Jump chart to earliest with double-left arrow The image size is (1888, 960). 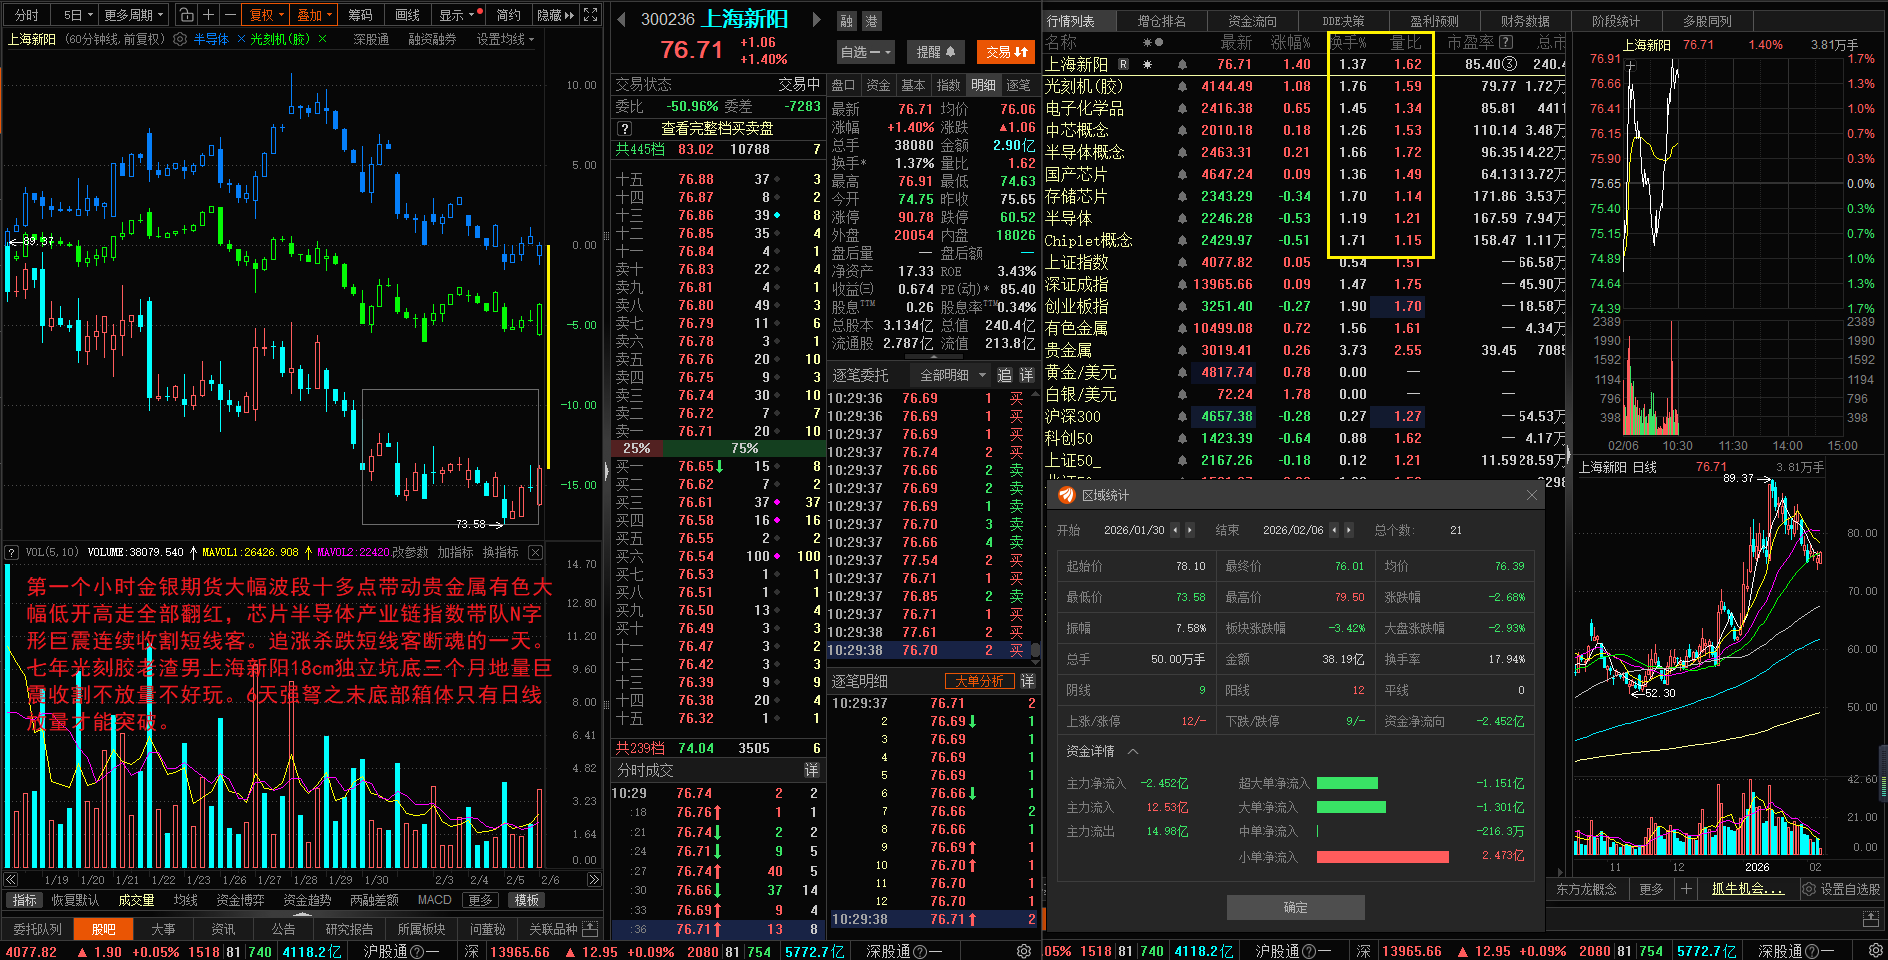coord(11,880)
